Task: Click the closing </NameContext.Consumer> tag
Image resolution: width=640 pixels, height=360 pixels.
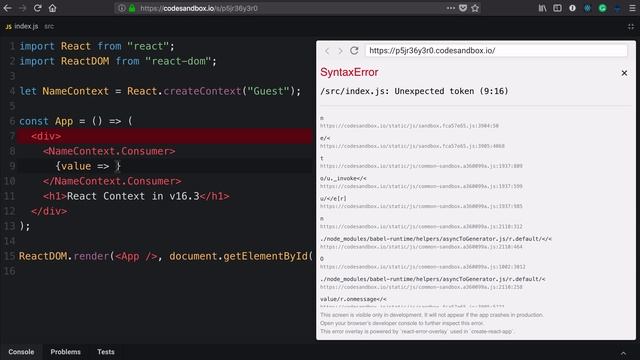Action: tap(112, 181)
